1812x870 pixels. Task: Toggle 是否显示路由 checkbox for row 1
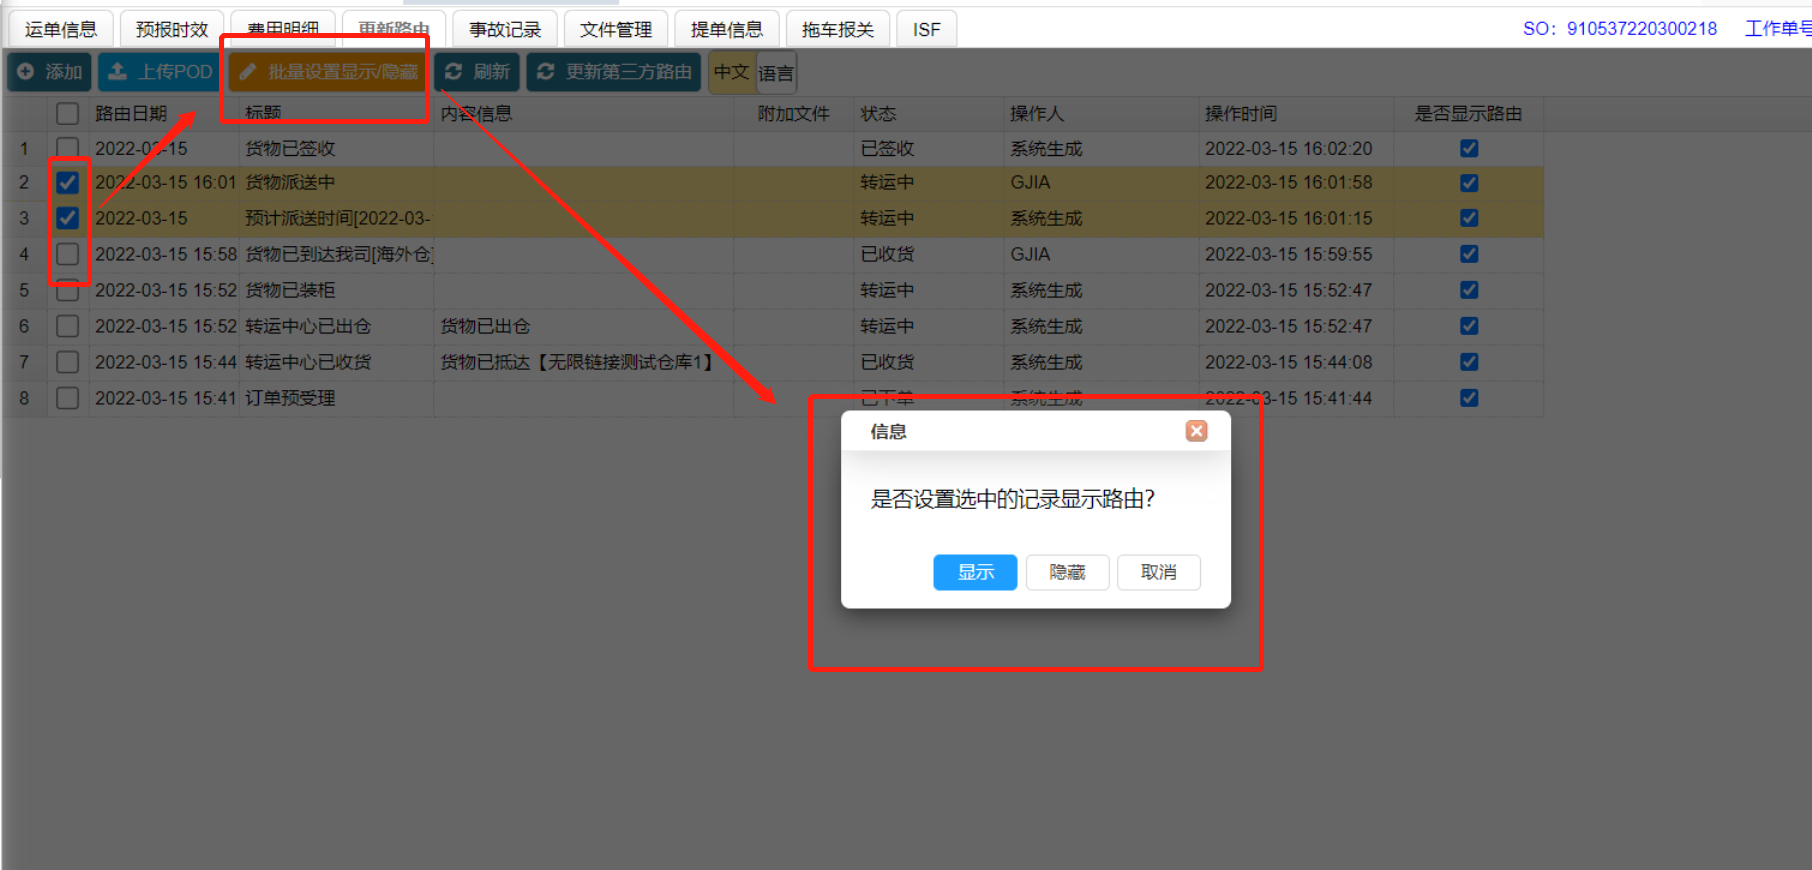pyautogui.click(x=1468, y=148)
